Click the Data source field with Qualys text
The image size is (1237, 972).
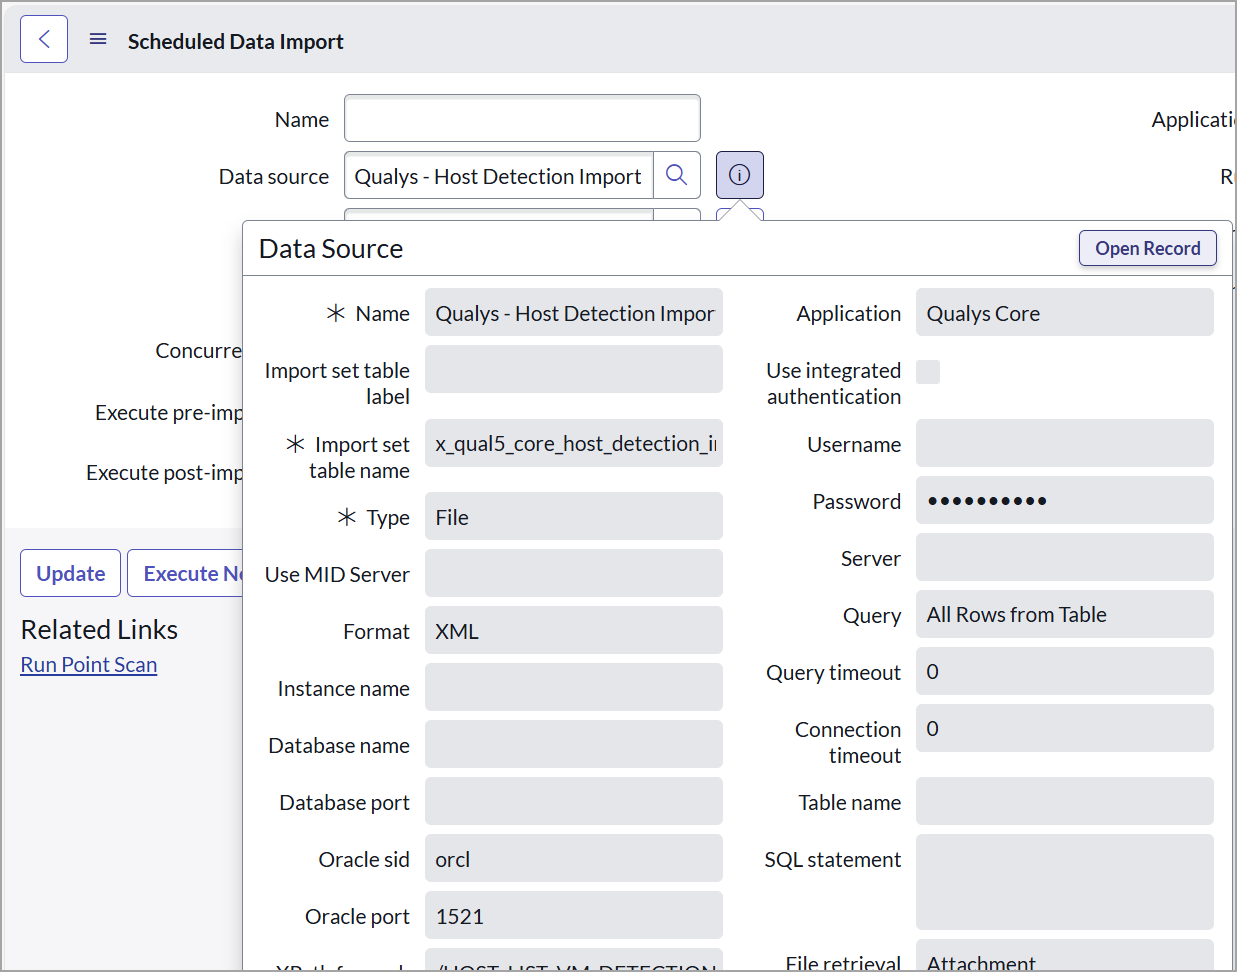coord(498,176)
